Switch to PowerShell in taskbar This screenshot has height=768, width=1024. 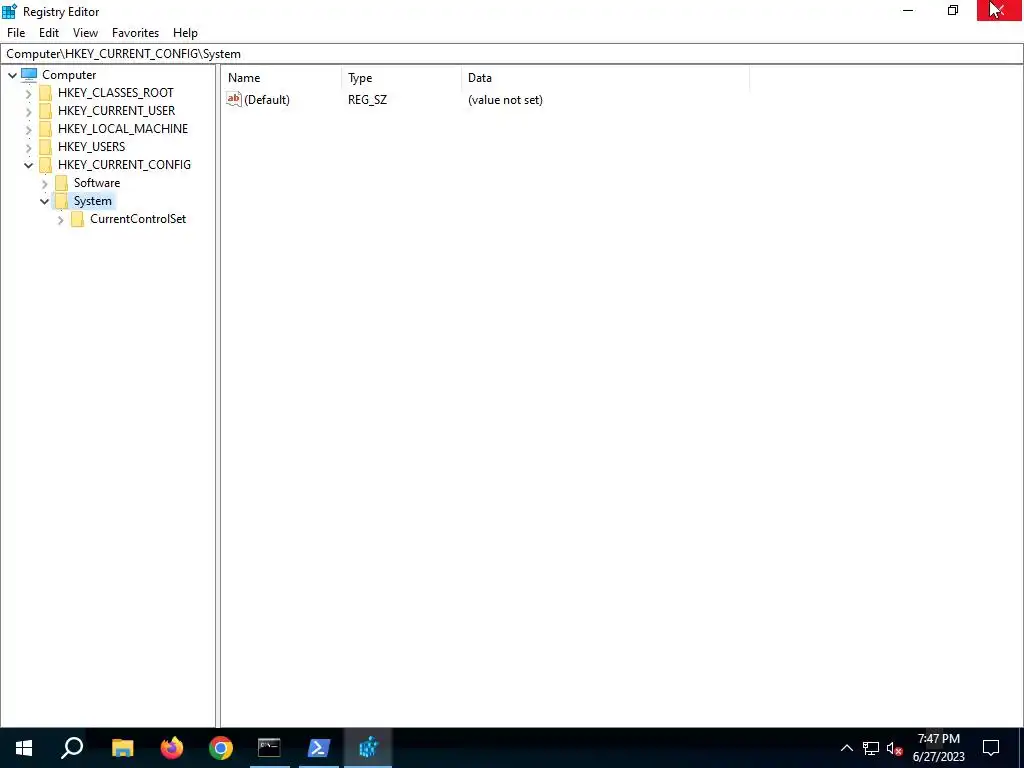[319, 748]
